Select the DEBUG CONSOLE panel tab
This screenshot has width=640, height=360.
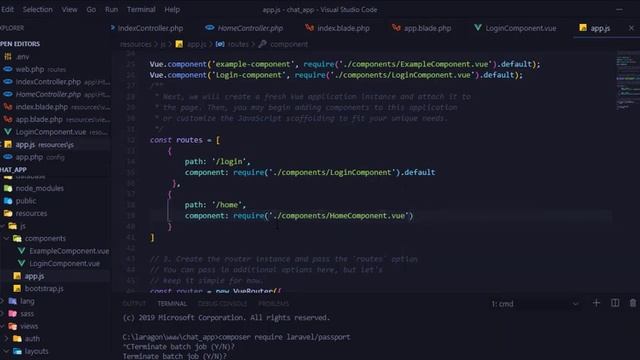pos(222,304)
